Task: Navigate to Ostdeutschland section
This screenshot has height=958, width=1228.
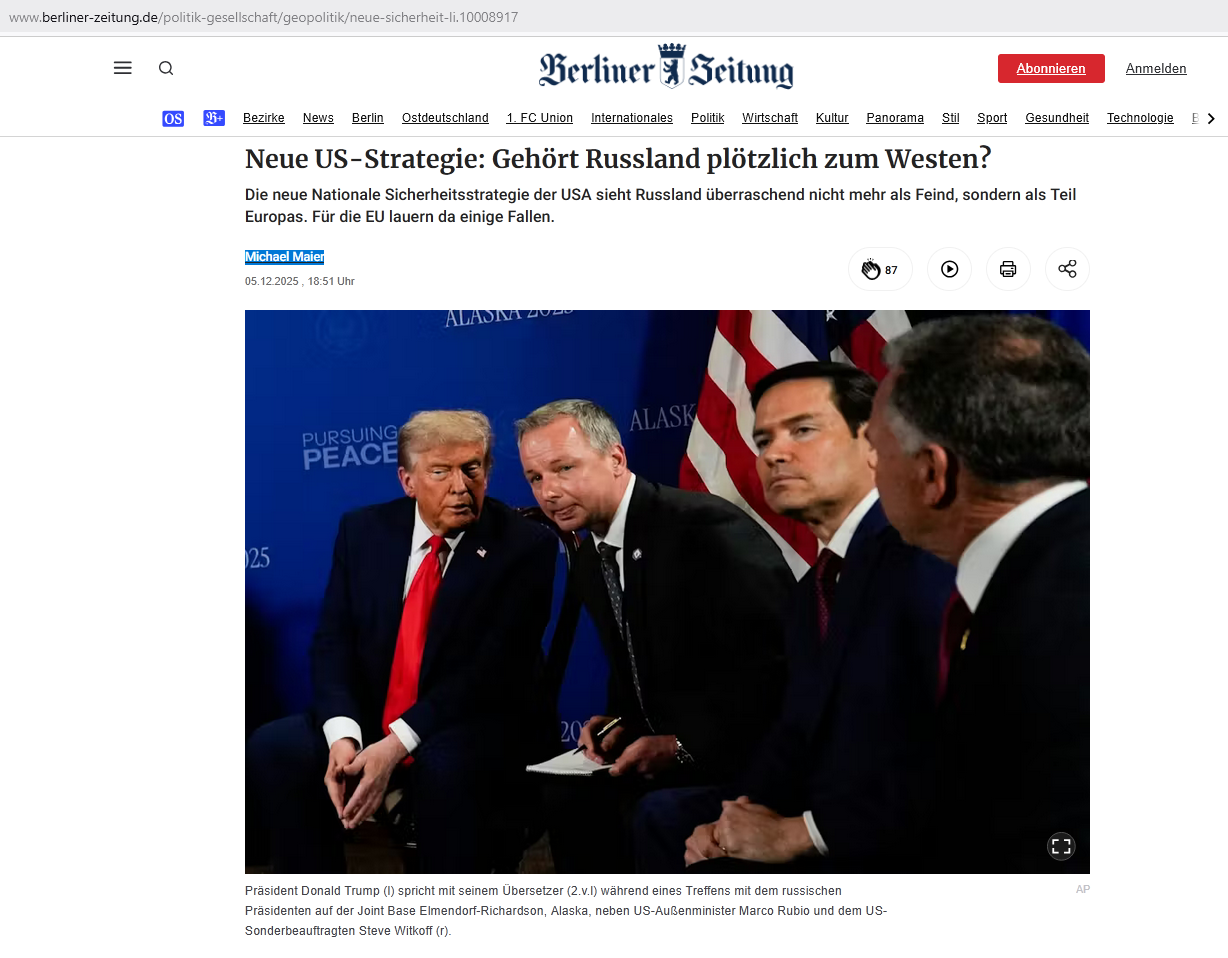Action: pyautogui.click(x=445, y=118)
